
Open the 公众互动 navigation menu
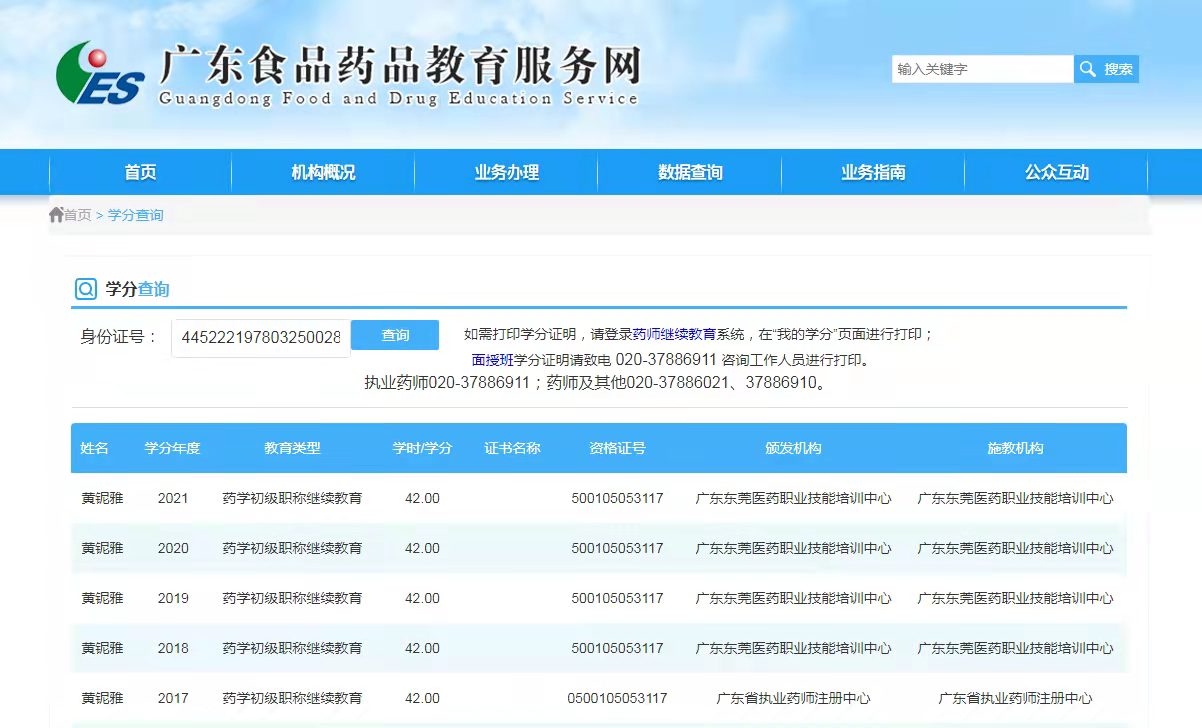pyautogui.click(x=1056, y=172)
